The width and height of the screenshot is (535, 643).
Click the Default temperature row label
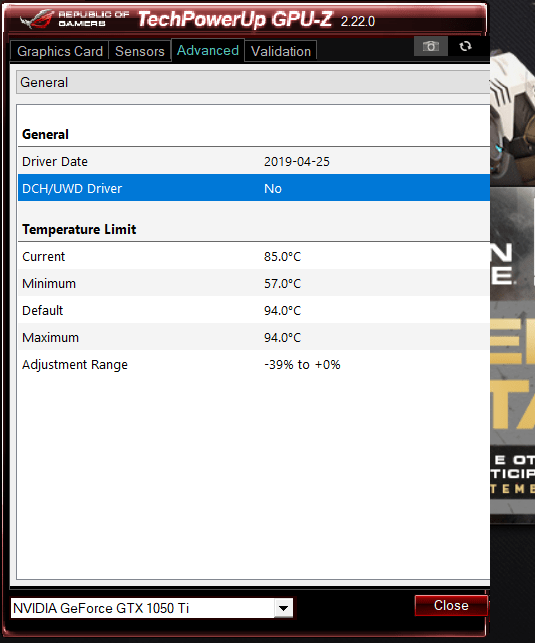(43, 311)
